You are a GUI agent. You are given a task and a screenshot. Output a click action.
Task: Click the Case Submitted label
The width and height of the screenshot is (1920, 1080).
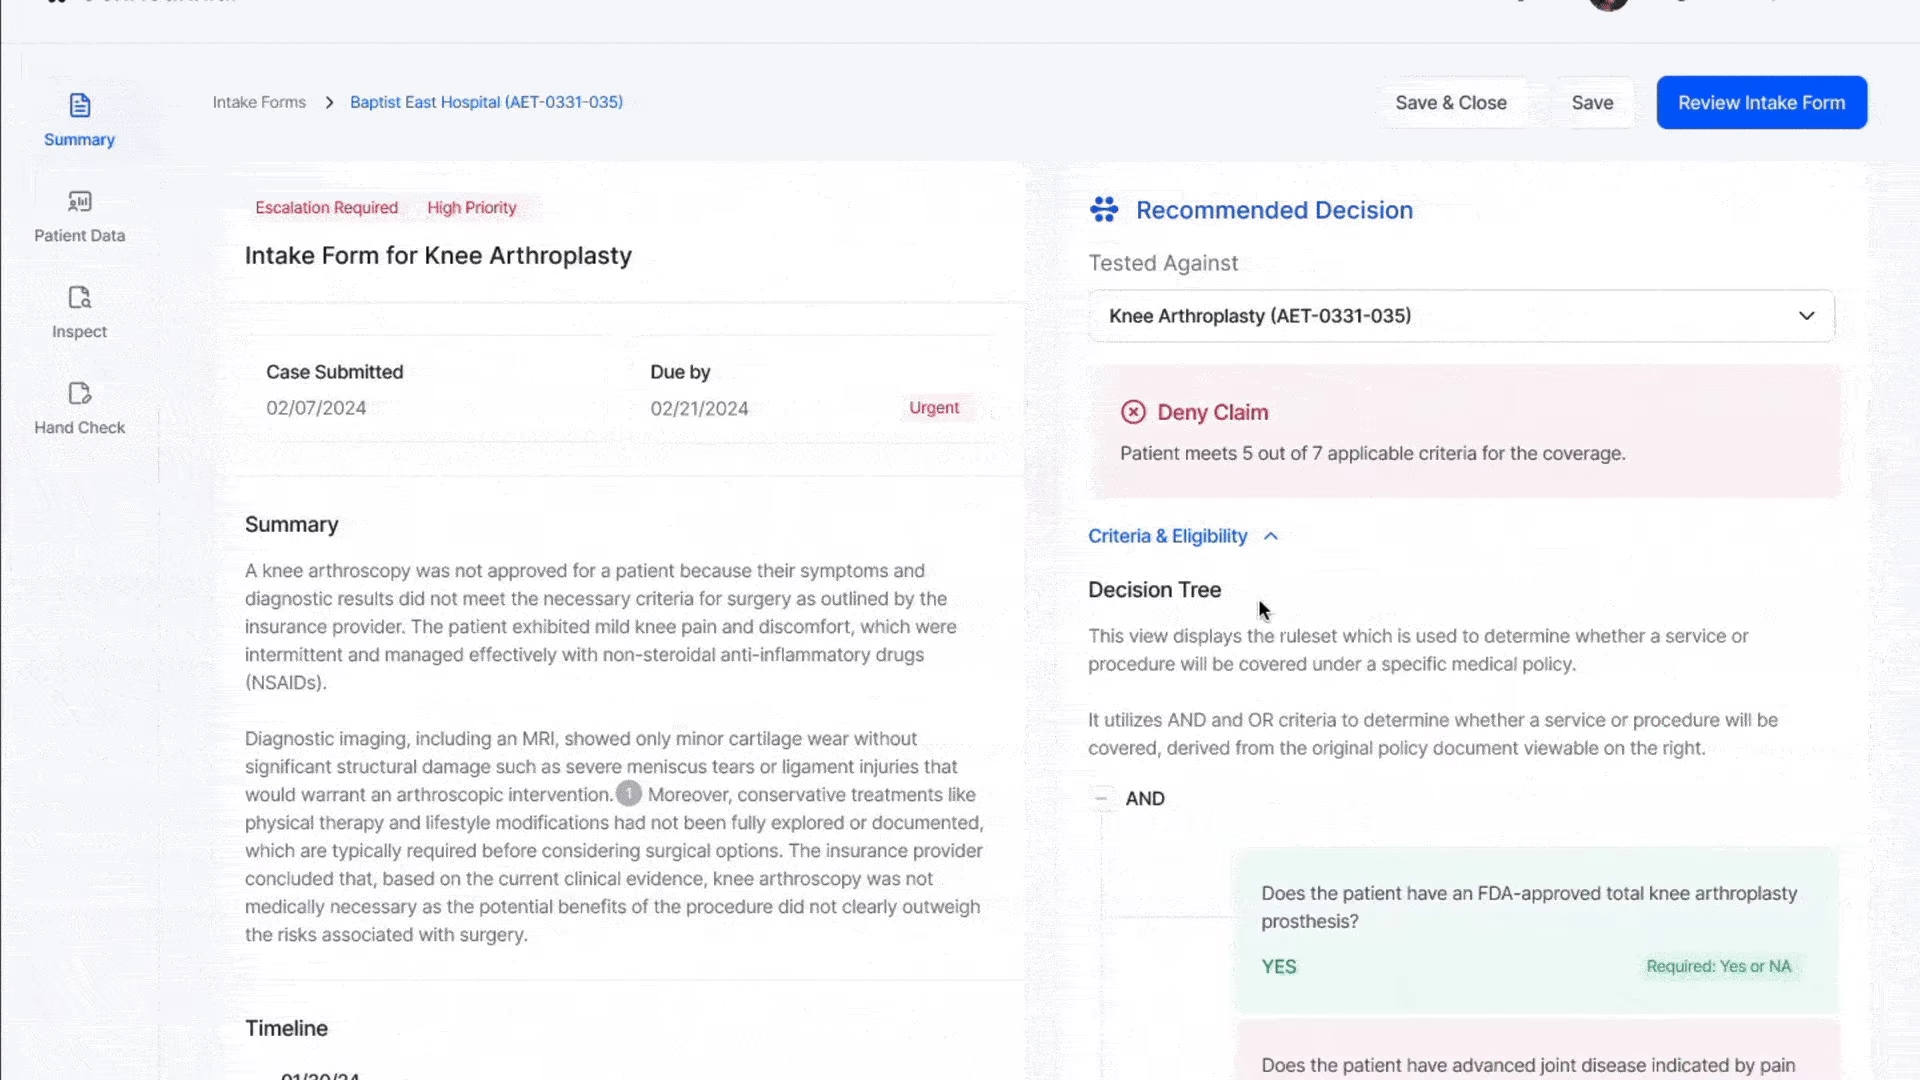334,372
